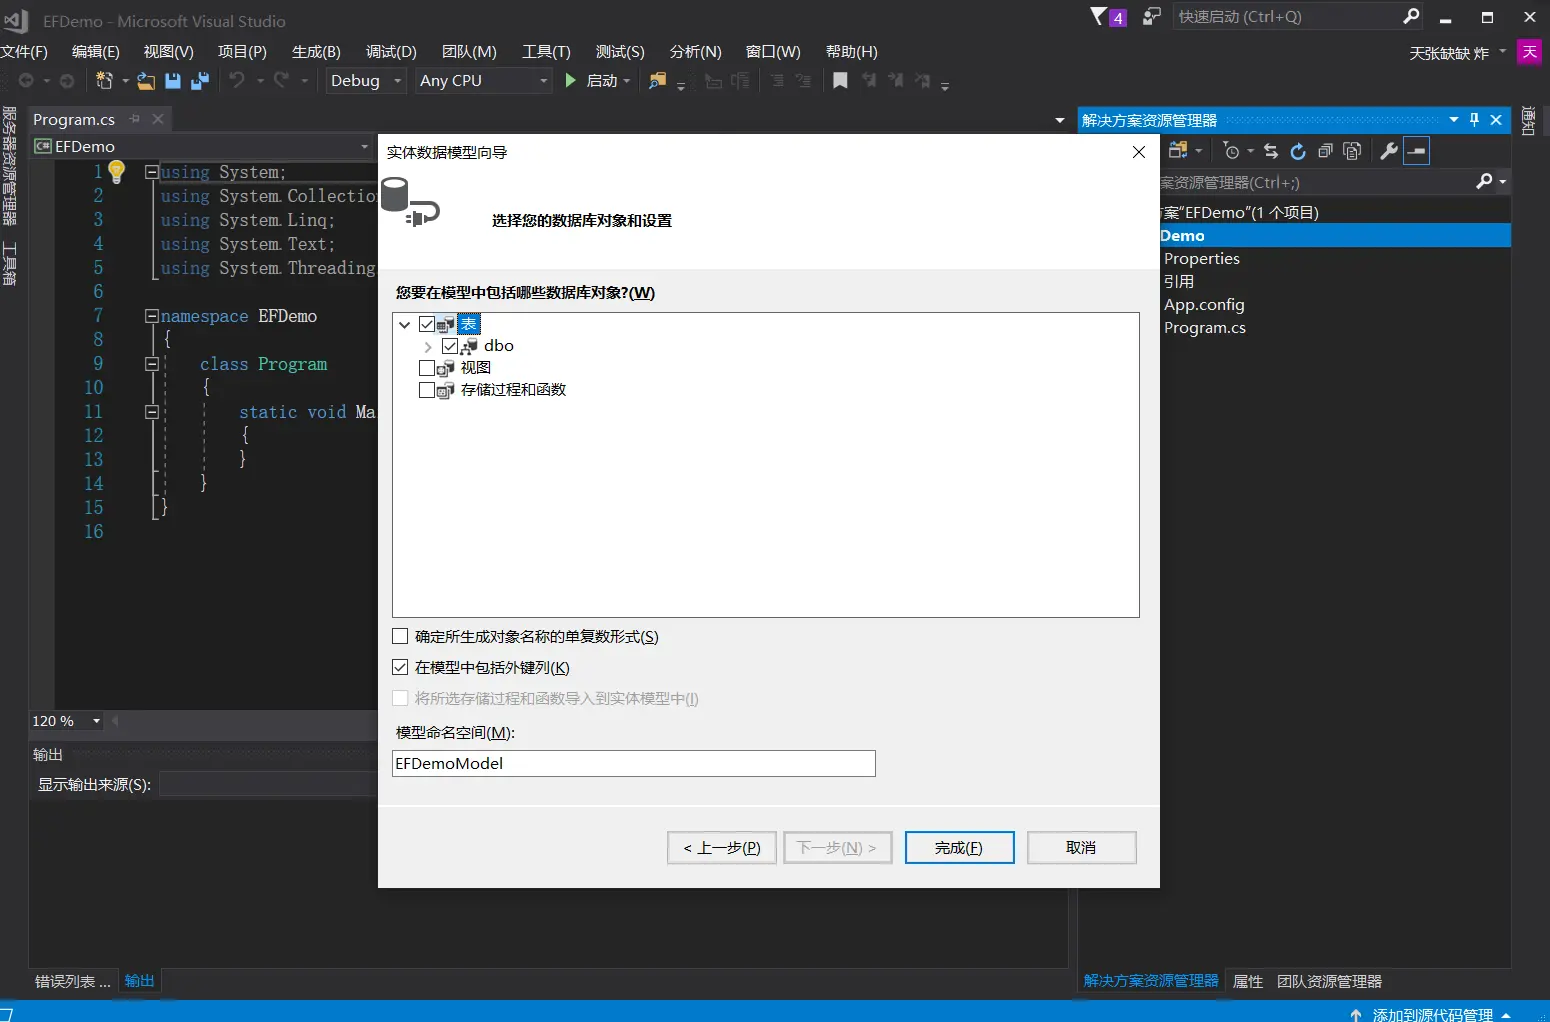Click the send feedback icon
The width and height of the screenshot is (1550, 1022).
tap(1152, 16)
